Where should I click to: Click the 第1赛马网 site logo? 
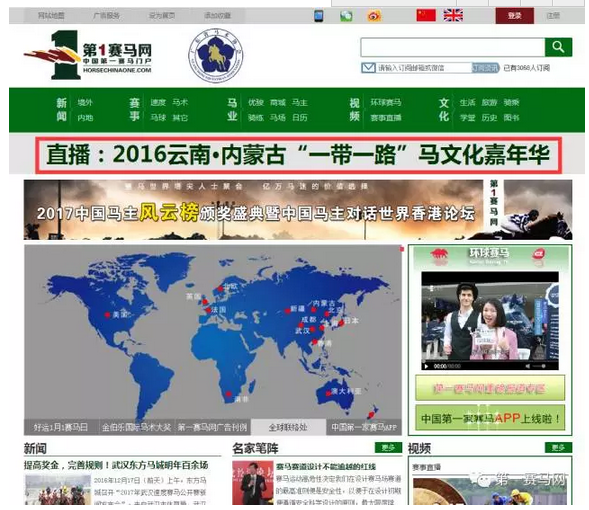coord(88,55)
